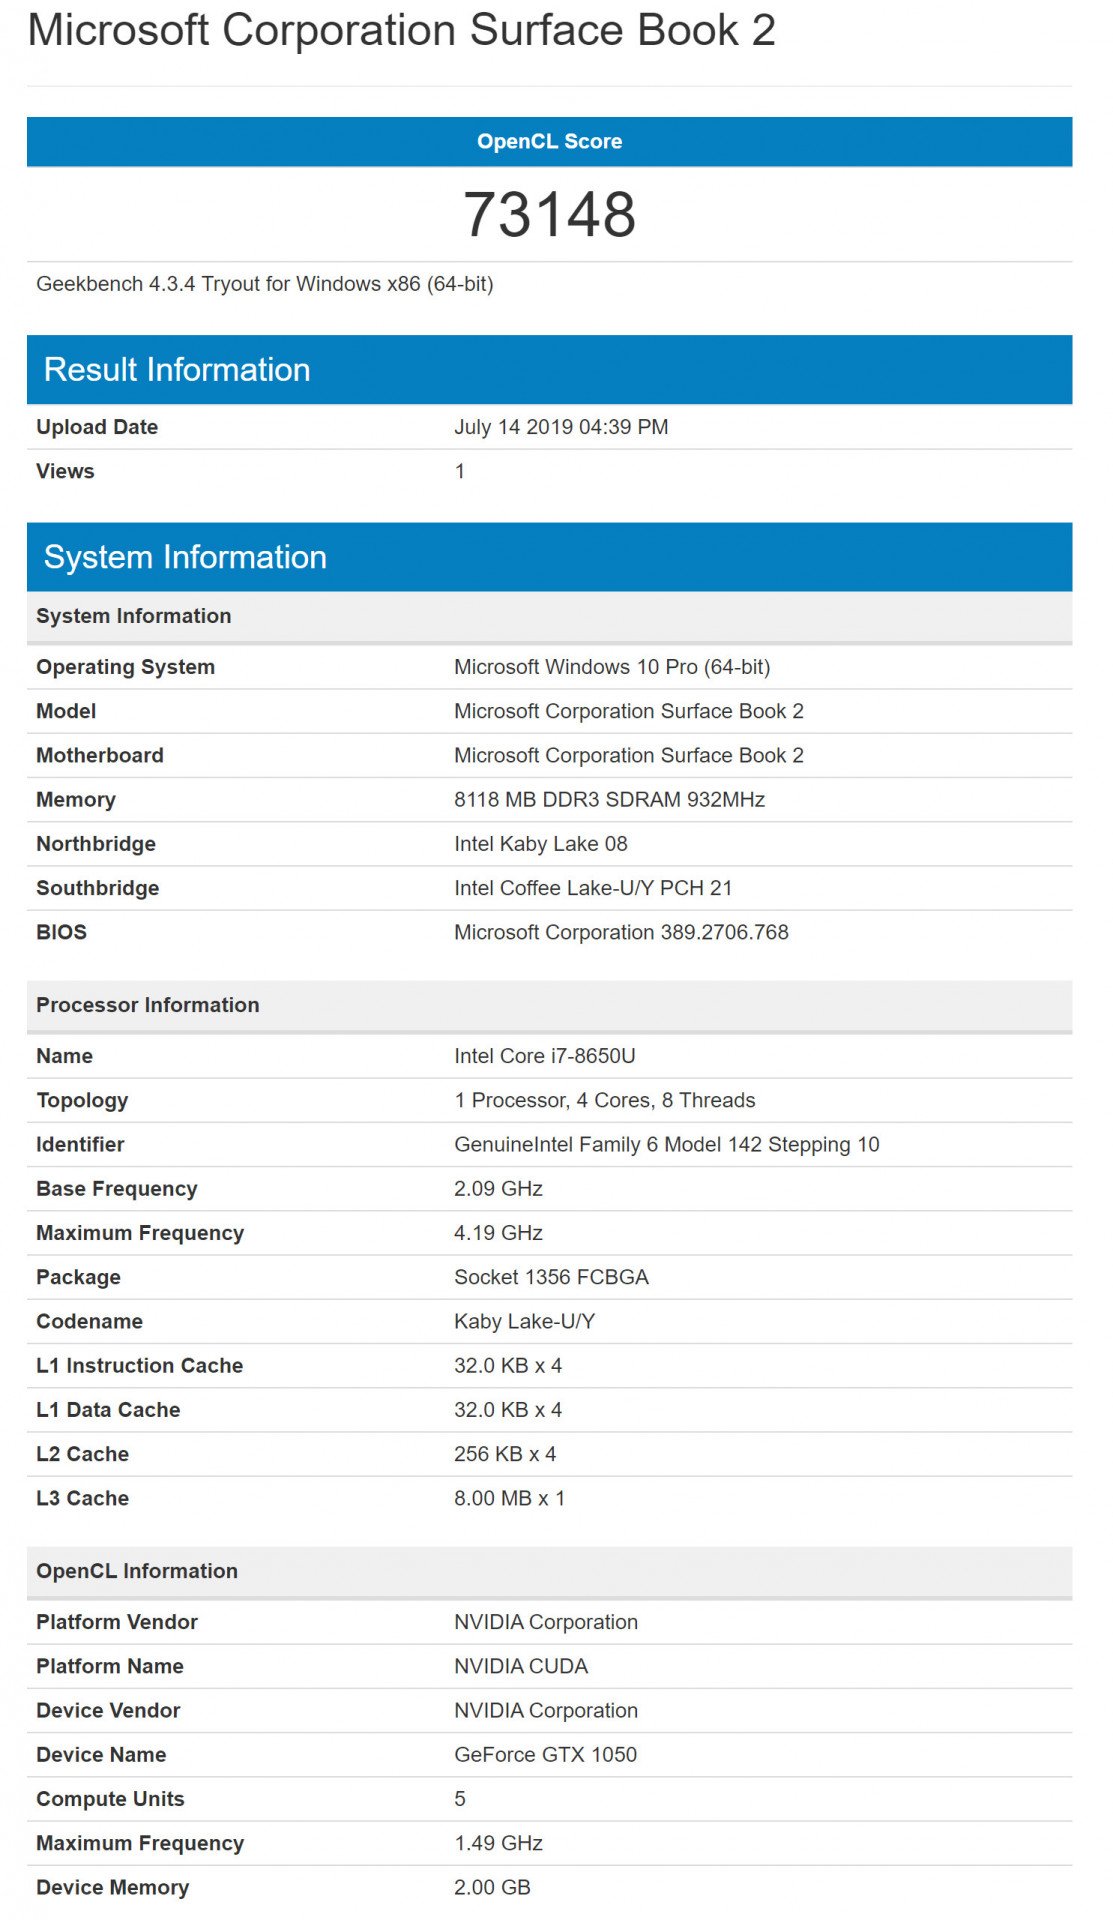Select the "L2 Cache" label
Viewport: 1113px width, 1920px height.
(82, 1454)
